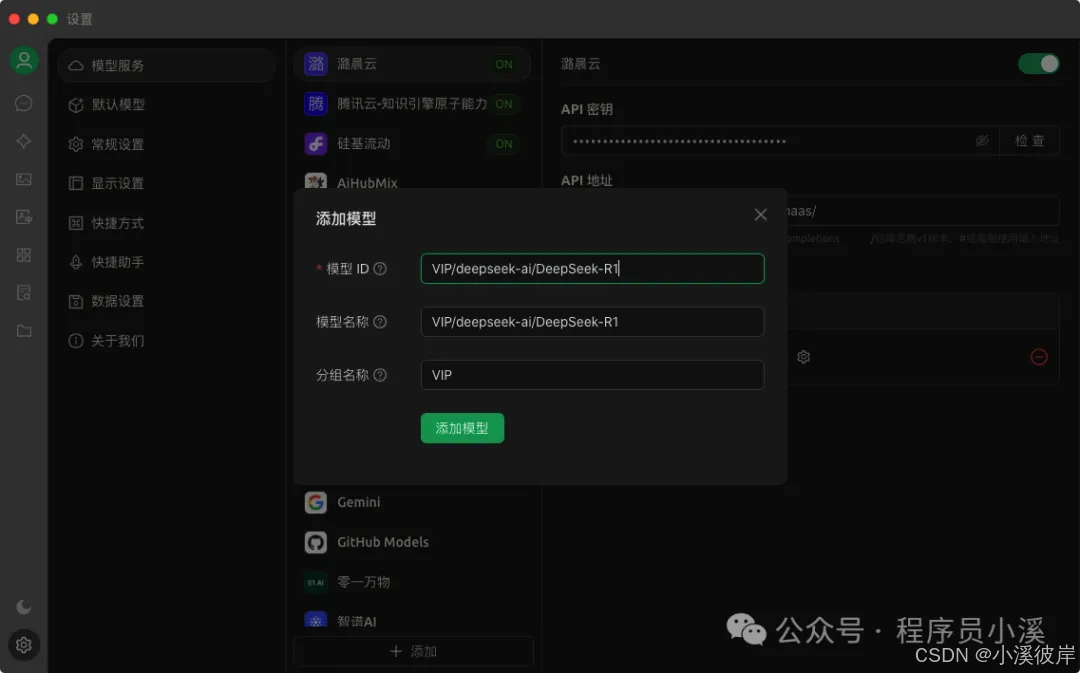Image resolution: width=1080 pixels, height=673 pixels.
Task: Open 数据设置 settings section
Action: click(167, 301)
